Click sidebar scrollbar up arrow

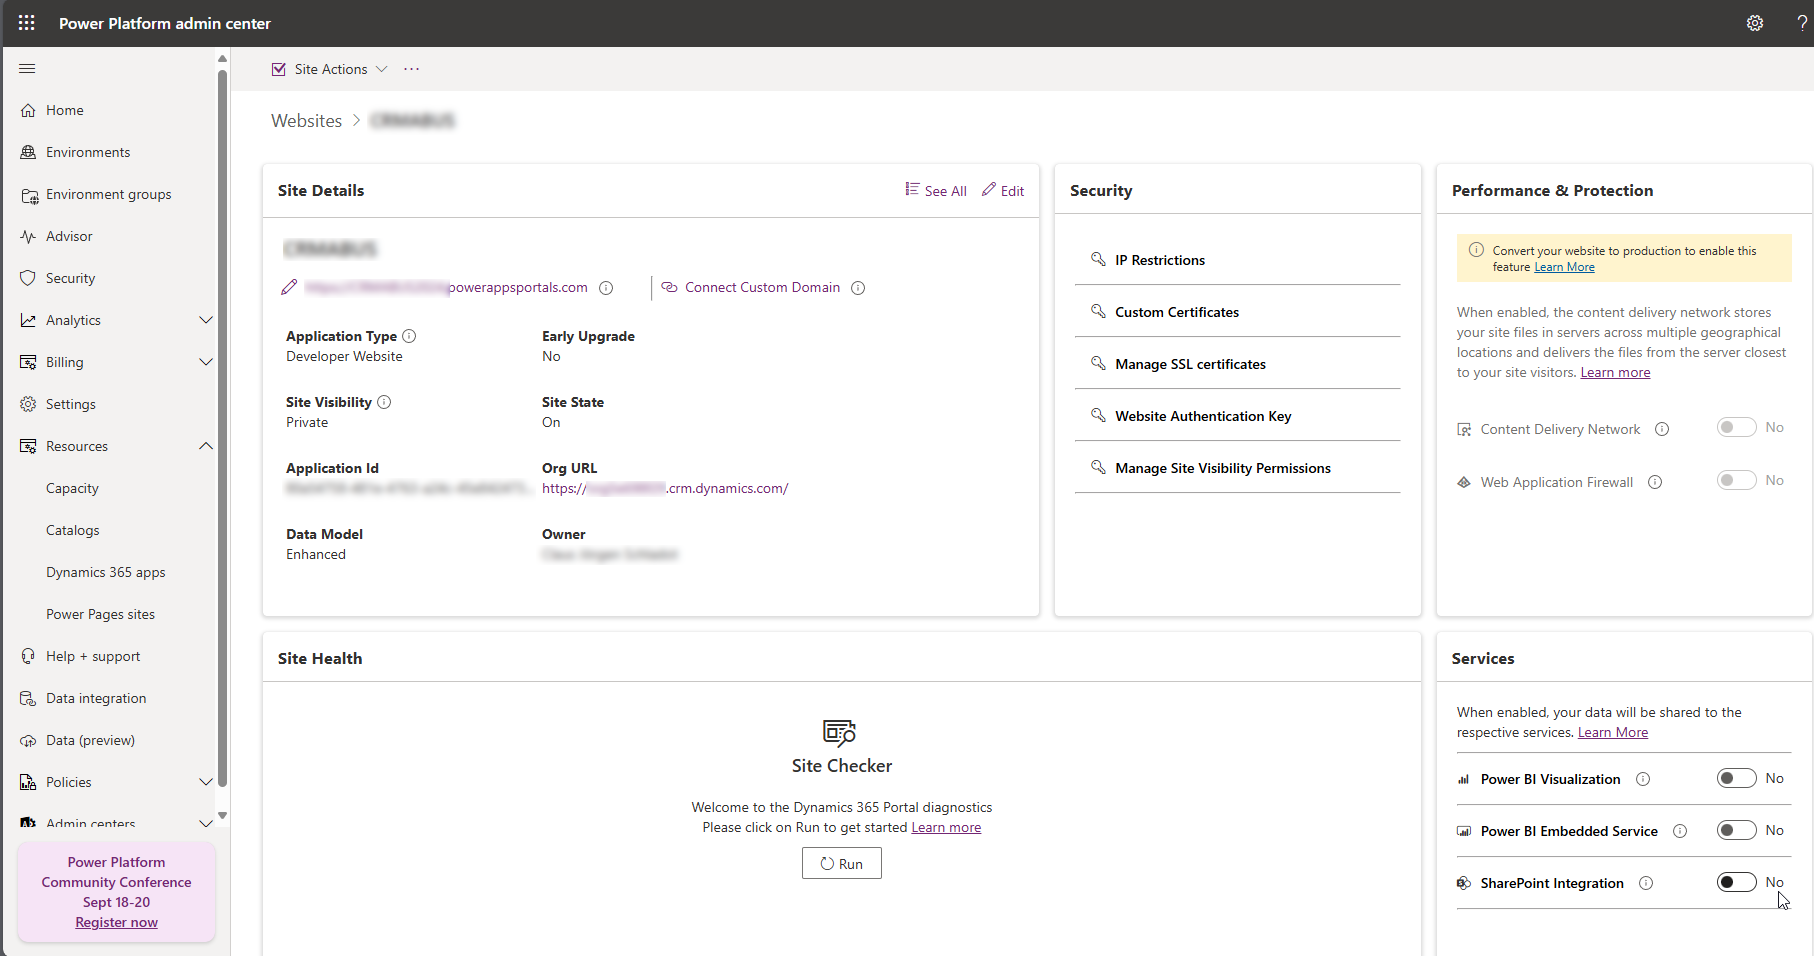click(222, 59)
